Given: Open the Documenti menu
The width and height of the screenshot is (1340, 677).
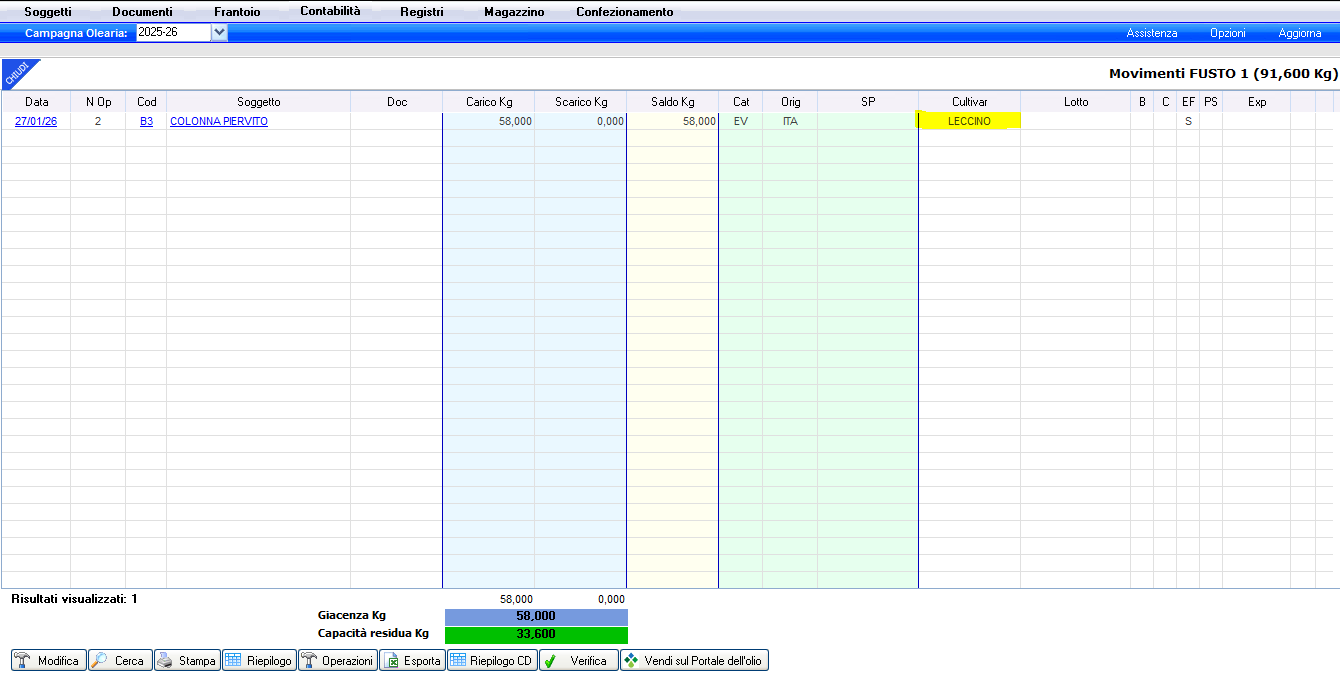Looking at the screenshot, I should click(142, 12).
